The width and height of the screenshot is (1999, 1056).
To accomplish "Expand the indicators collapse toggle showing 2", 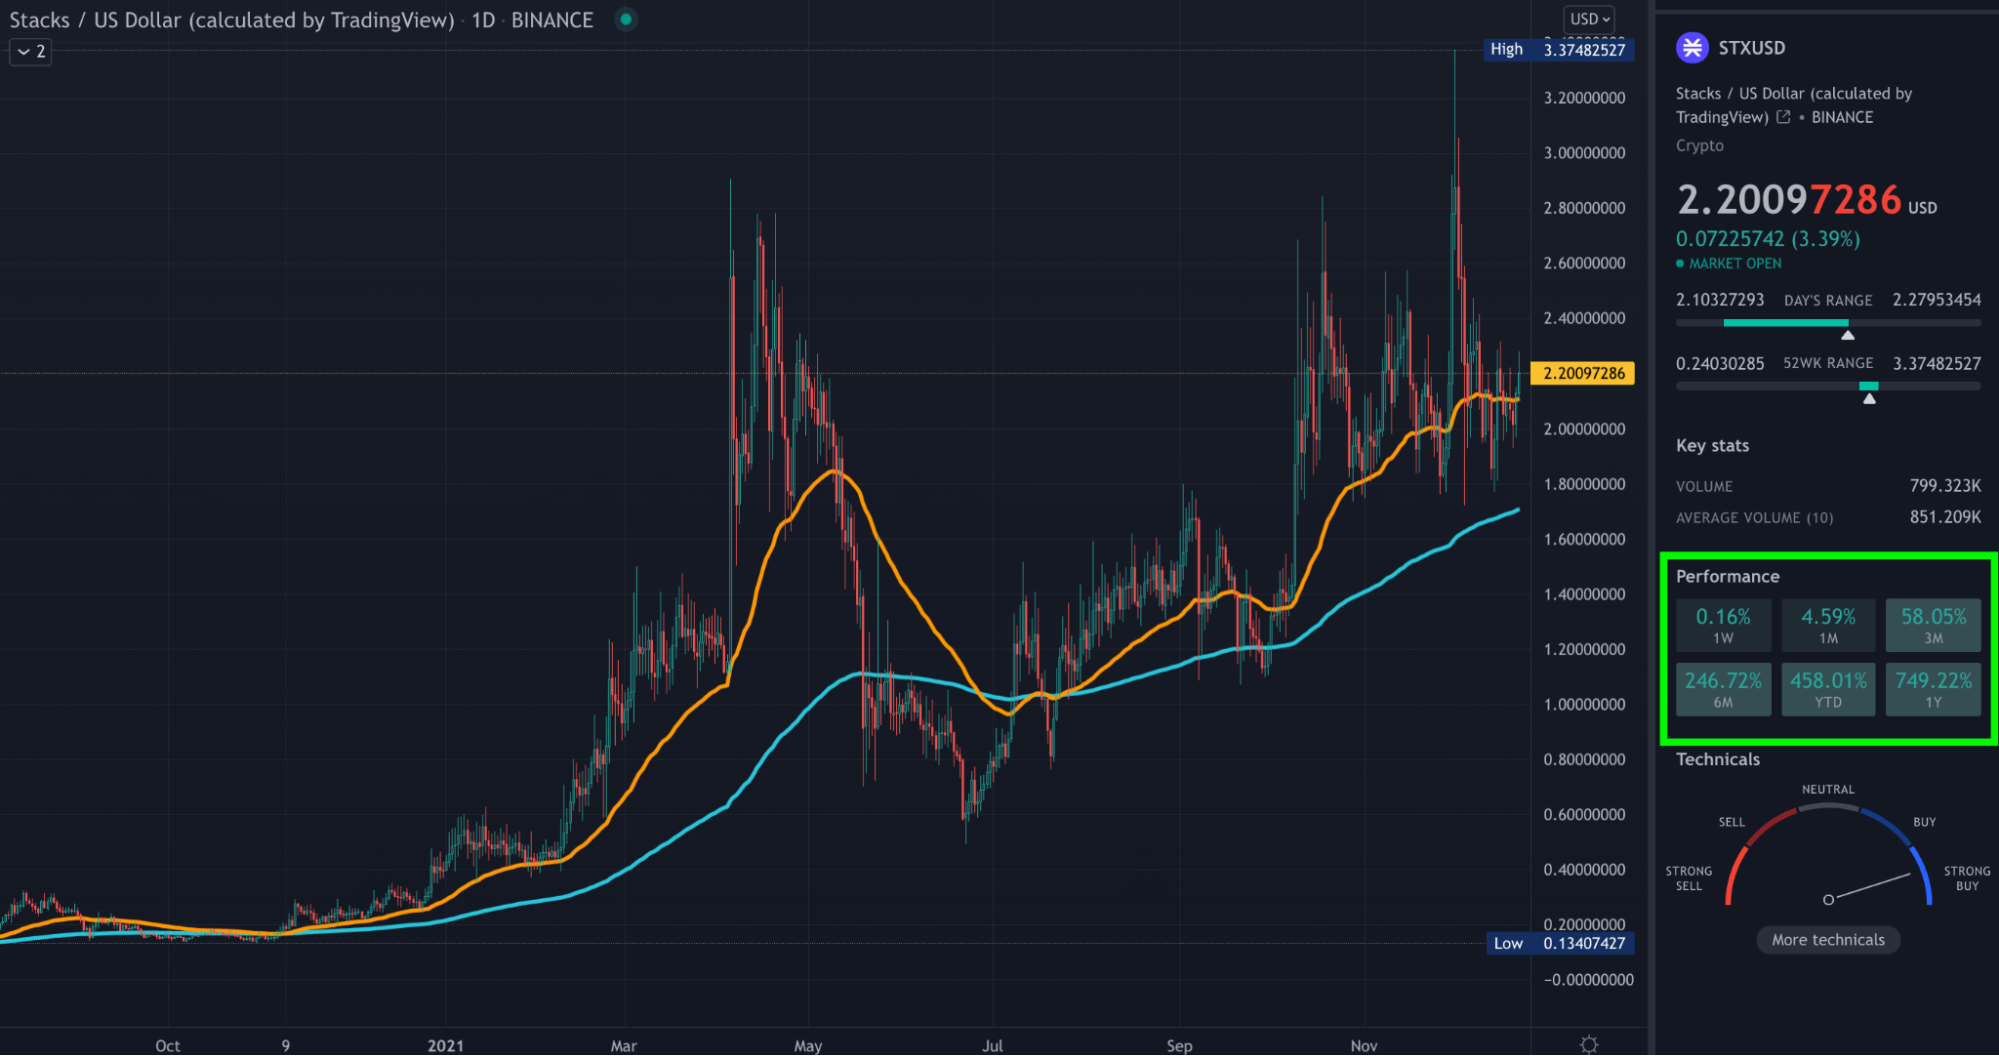I will click(x=30, y=51).
